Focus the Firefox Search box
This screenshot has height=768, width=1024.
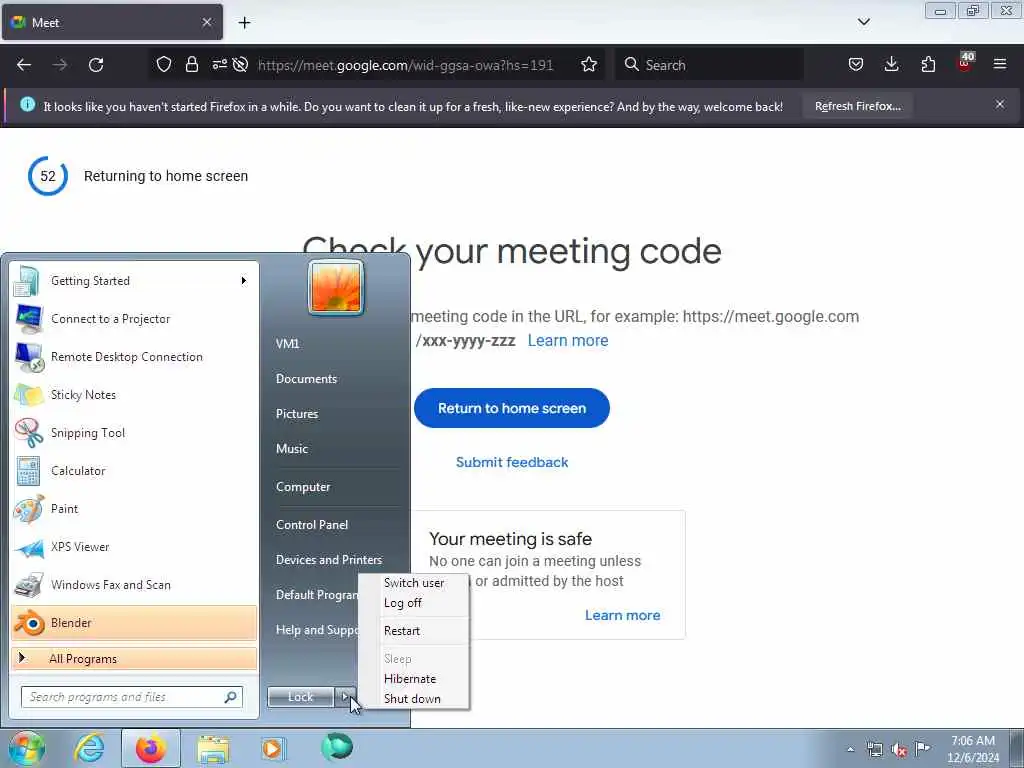709,65
